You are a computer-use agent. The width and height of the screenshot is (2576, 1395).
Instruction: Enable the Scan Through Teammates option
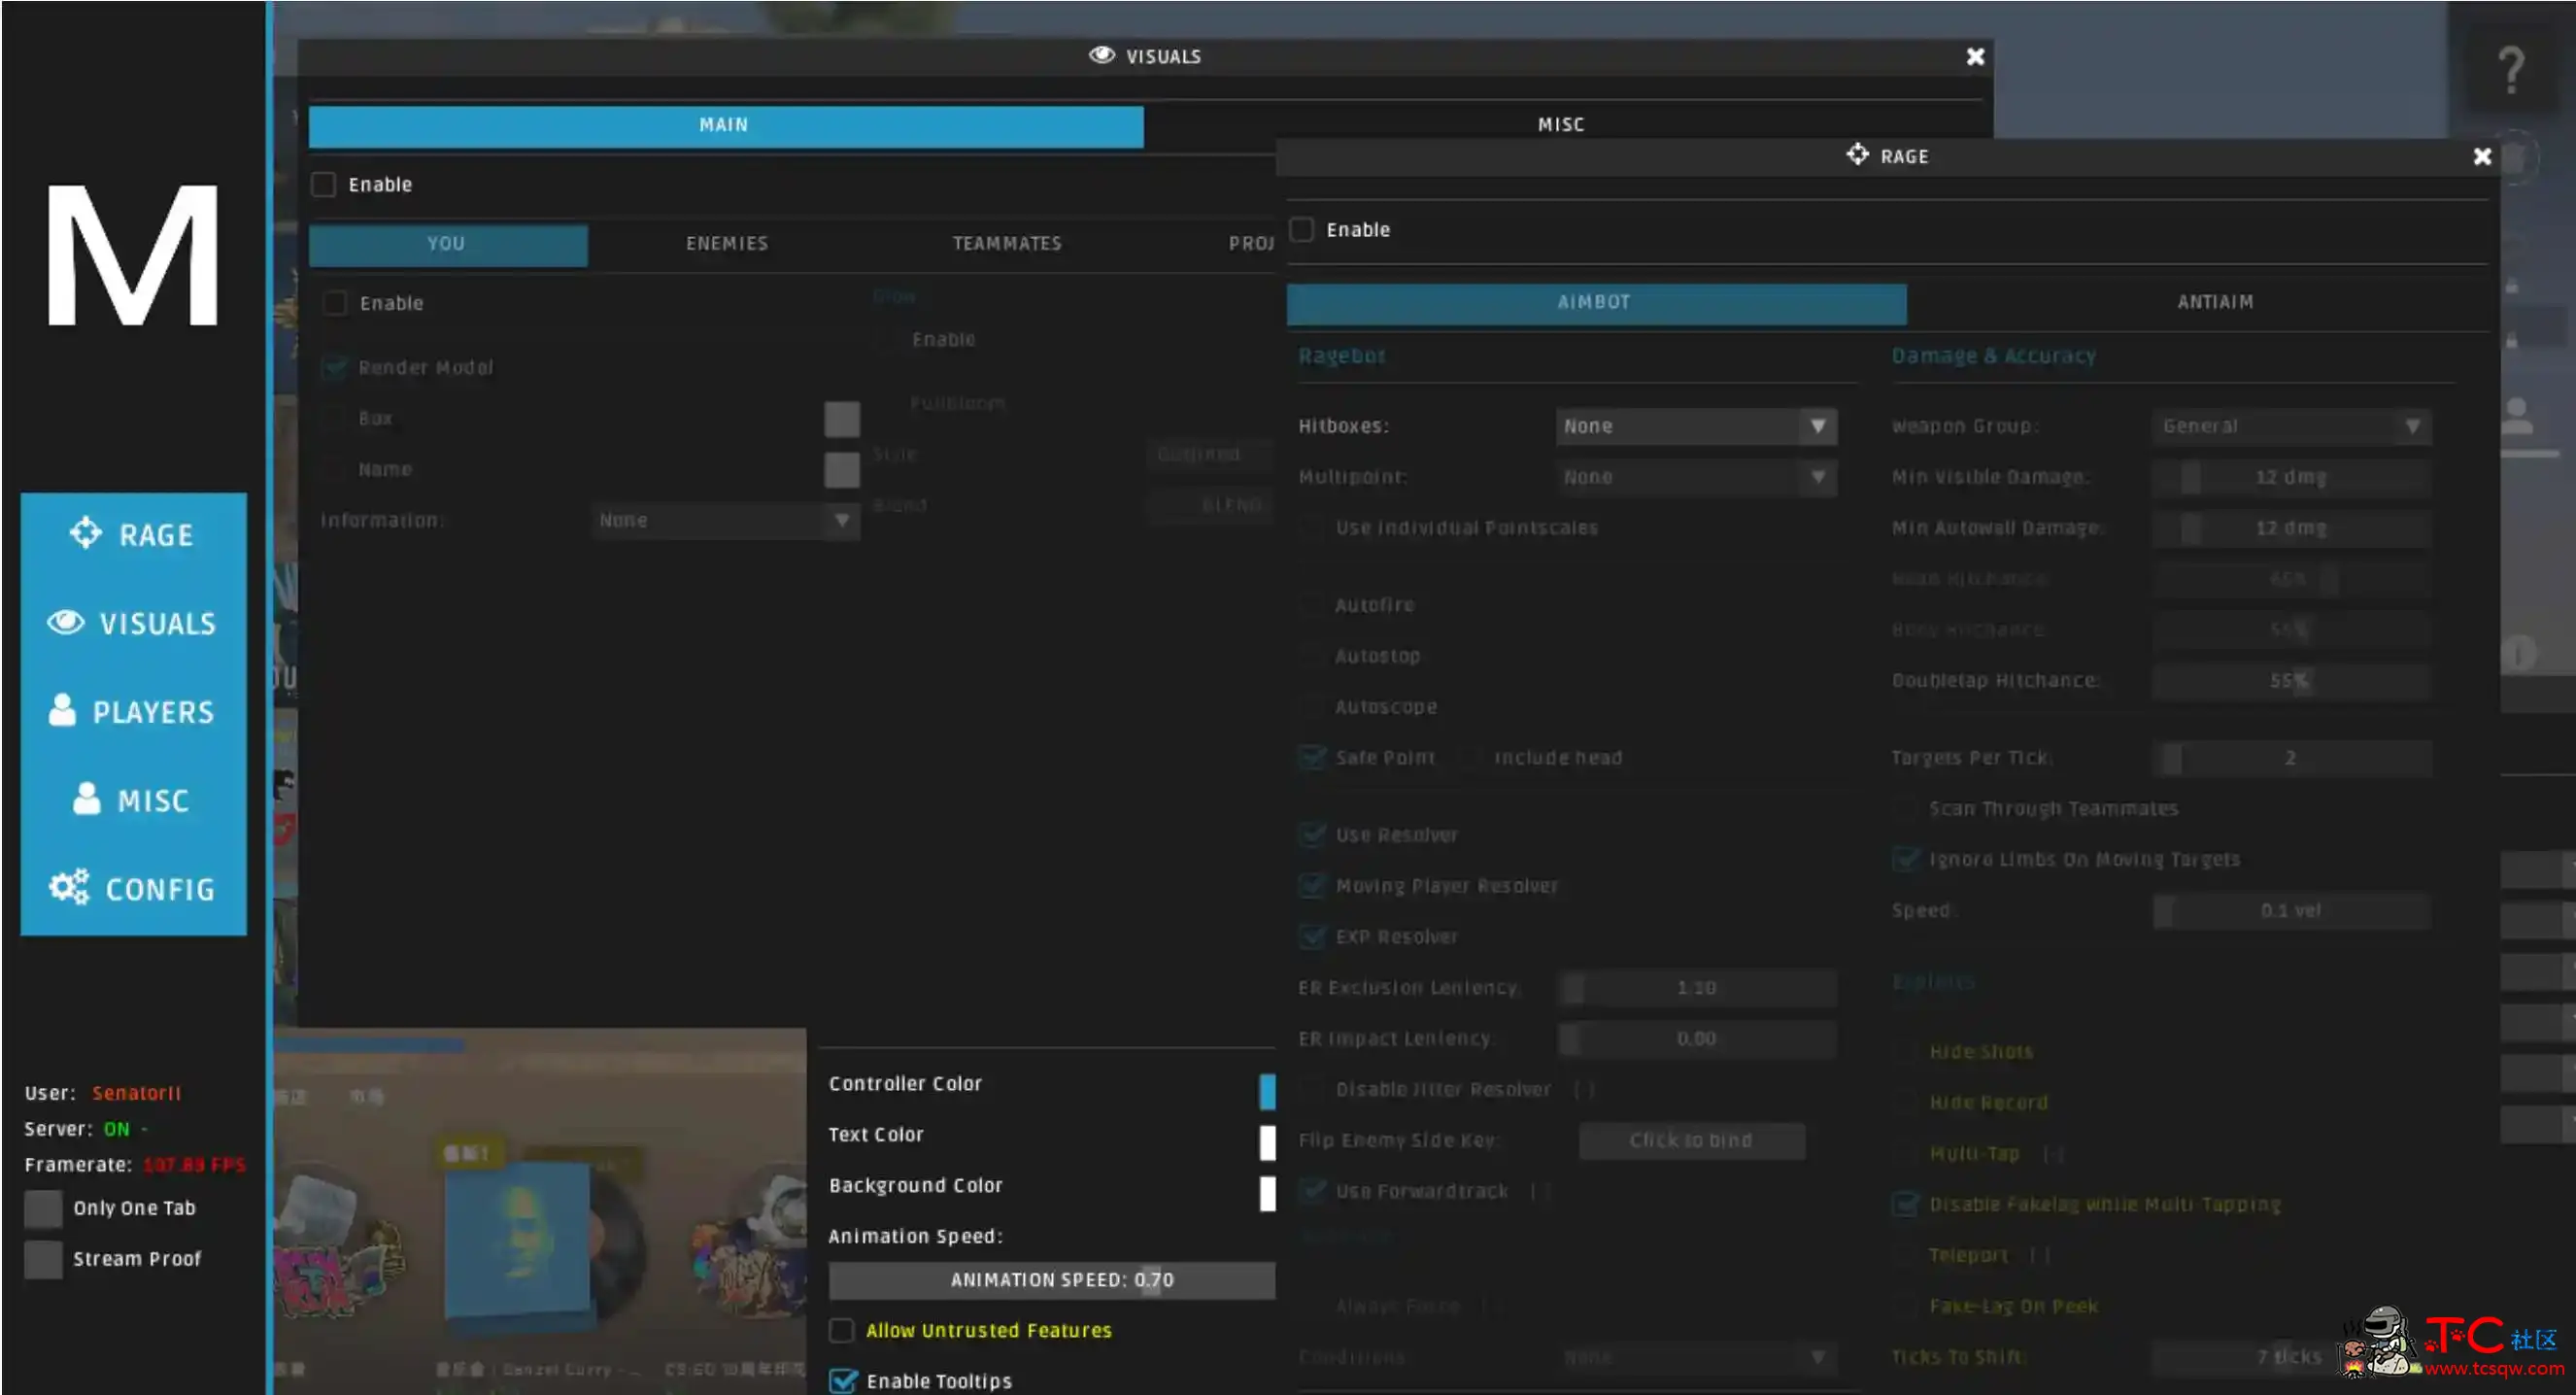pos(1905,807)
